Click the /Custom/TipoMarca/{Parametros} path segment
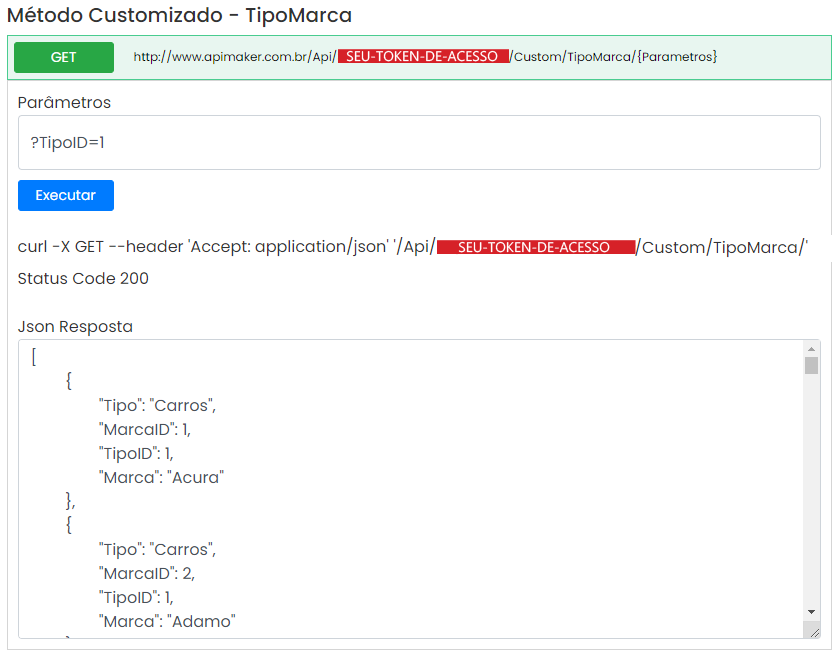Viewport: 838px width, 655px height. coord(613,57)
